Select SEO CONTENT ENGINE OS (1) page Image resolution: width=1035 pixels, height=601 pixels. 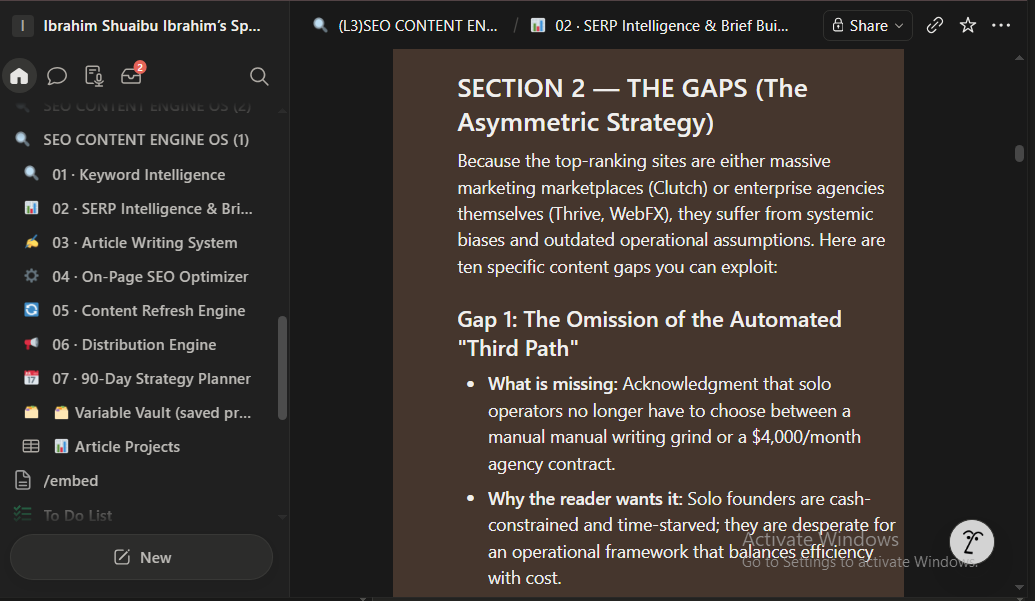(x=146, y=140)
